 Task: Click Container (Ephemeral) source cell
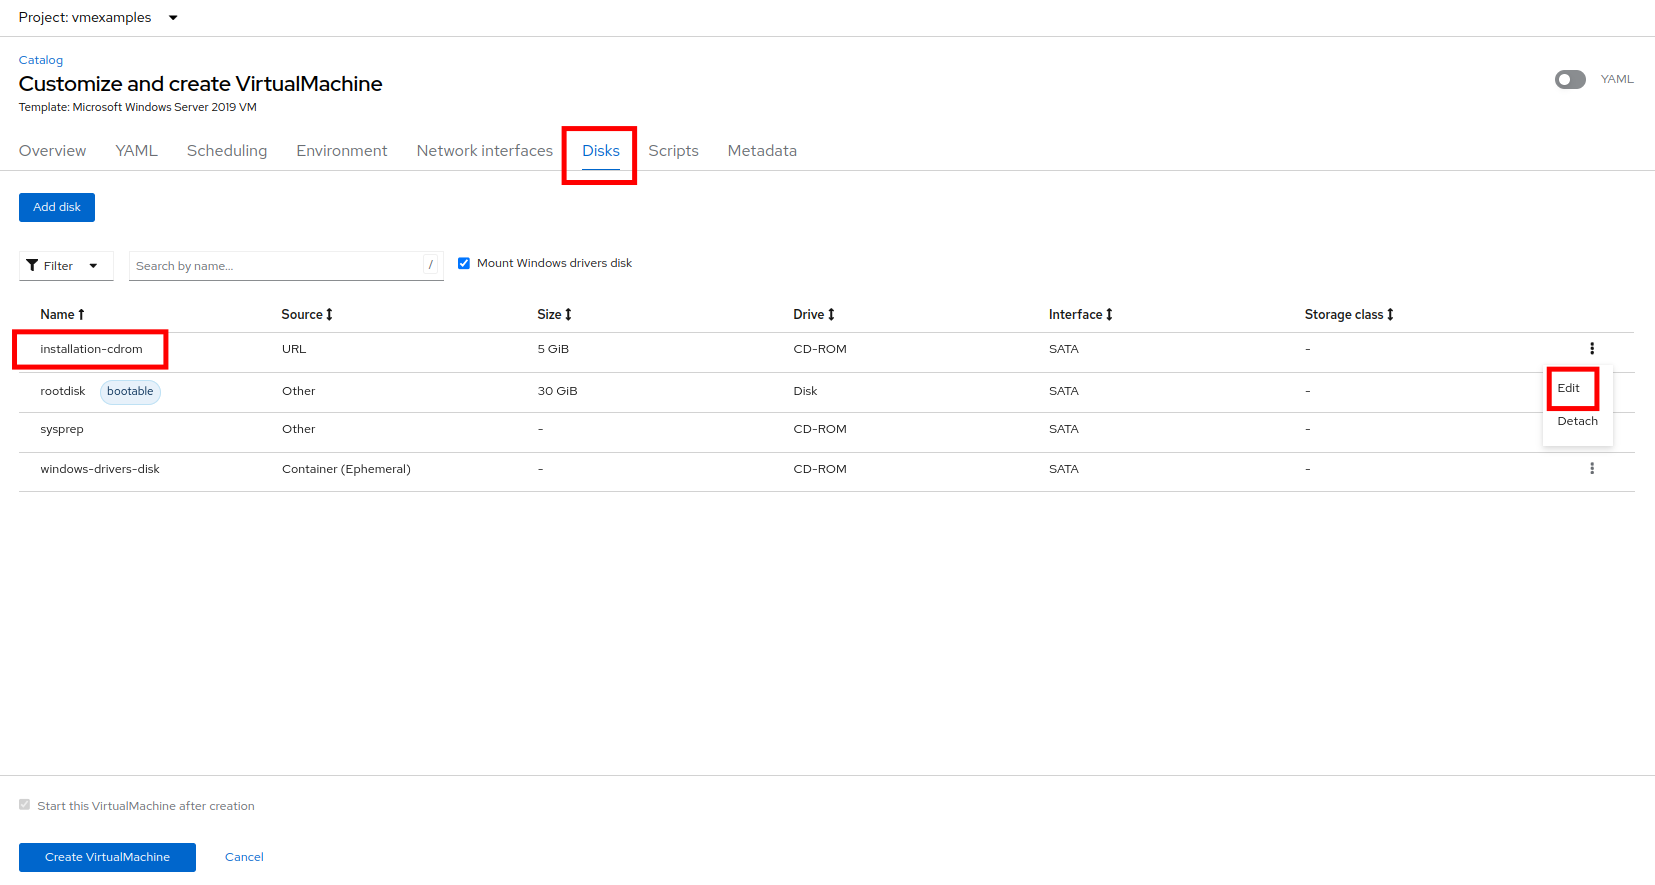coord(346,469)
